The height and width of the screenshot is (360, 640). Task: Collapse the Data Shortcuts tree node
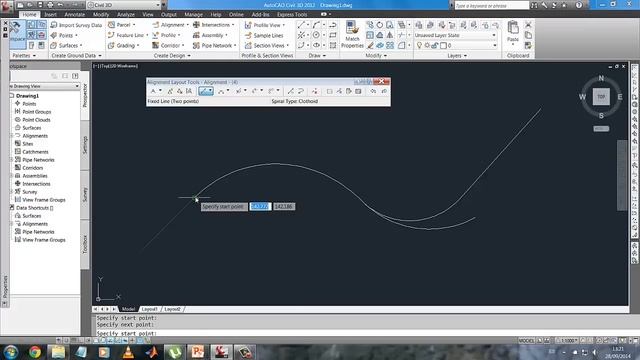(11, 208)
